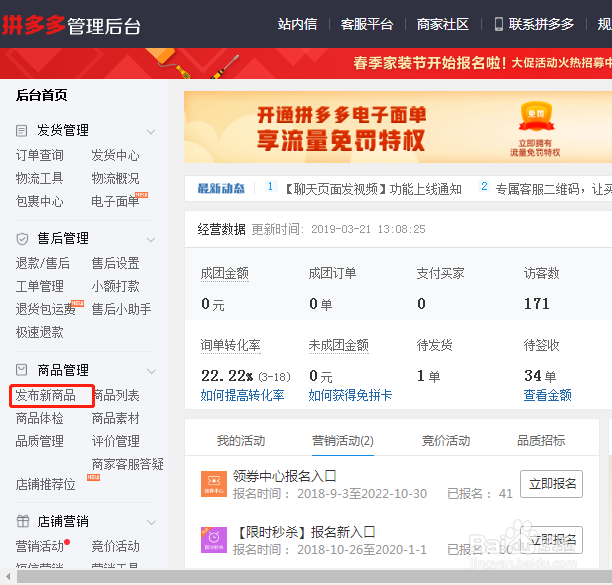Click horizontal scrollbar left arrow

pos(8,576)
